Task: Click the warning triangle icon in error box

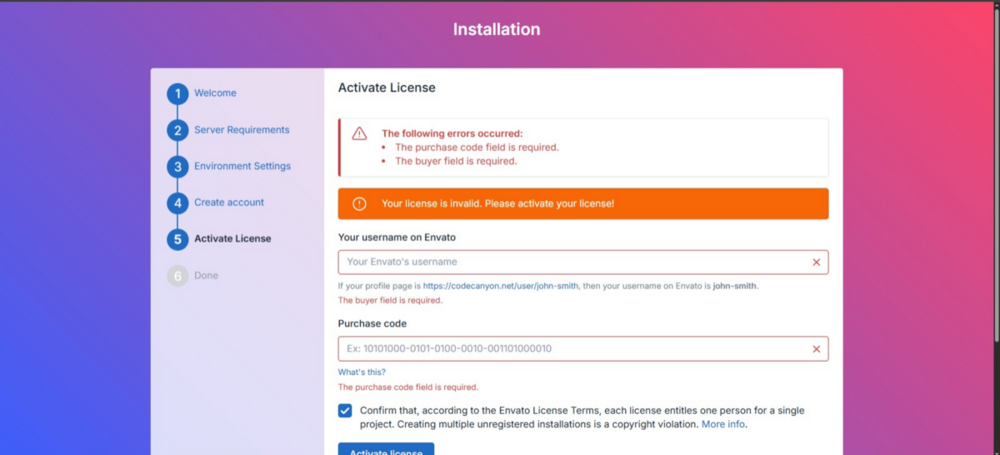Action: point(360,134)
